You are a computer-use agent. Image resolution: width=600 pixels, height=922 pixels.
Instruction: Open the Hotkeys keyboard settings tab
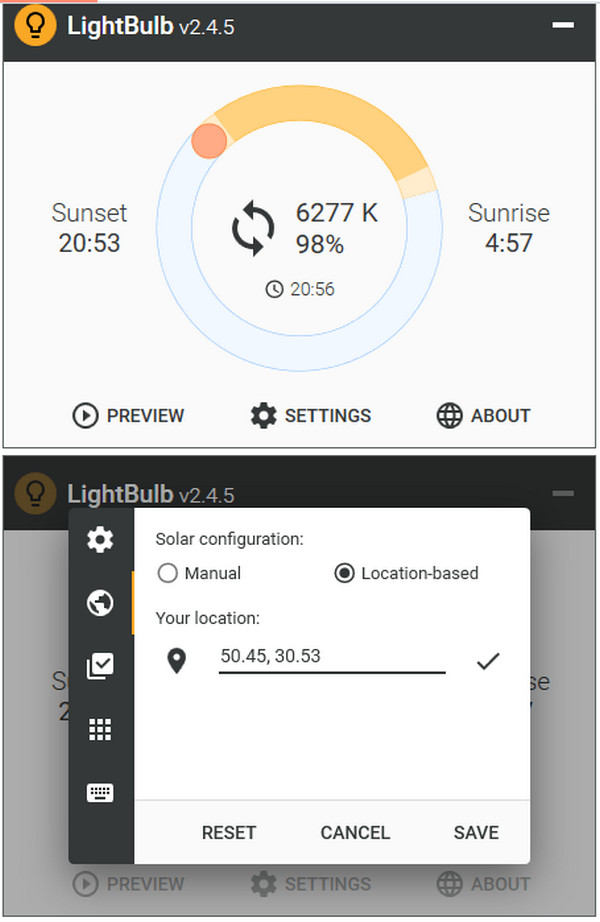[100, 793]
